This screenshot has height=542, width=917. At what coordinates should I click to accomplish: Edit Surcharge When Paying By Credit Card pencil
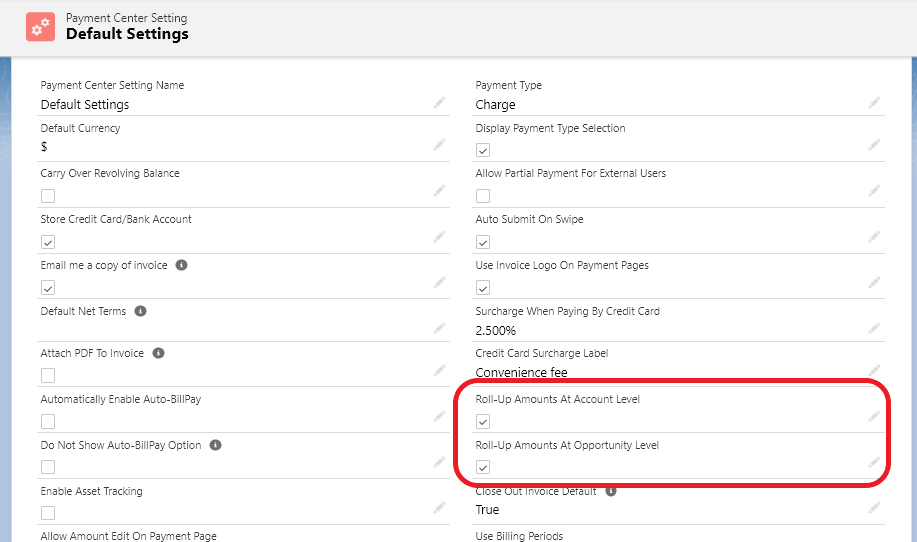click(x=874, y=328)
